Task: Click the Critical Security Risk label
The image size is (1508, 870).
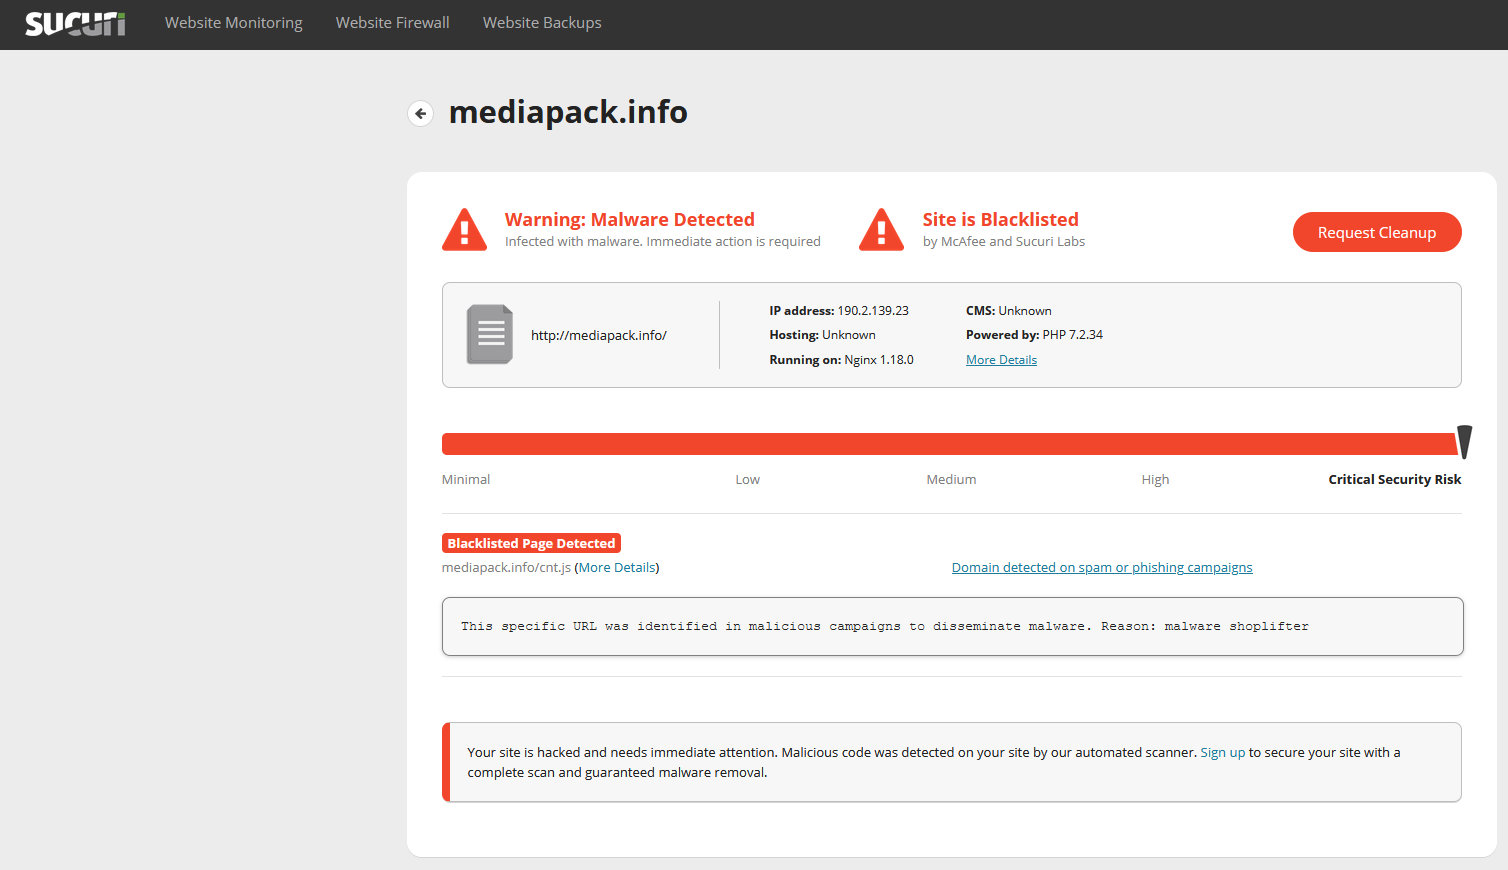Action: coord(1394,480)
